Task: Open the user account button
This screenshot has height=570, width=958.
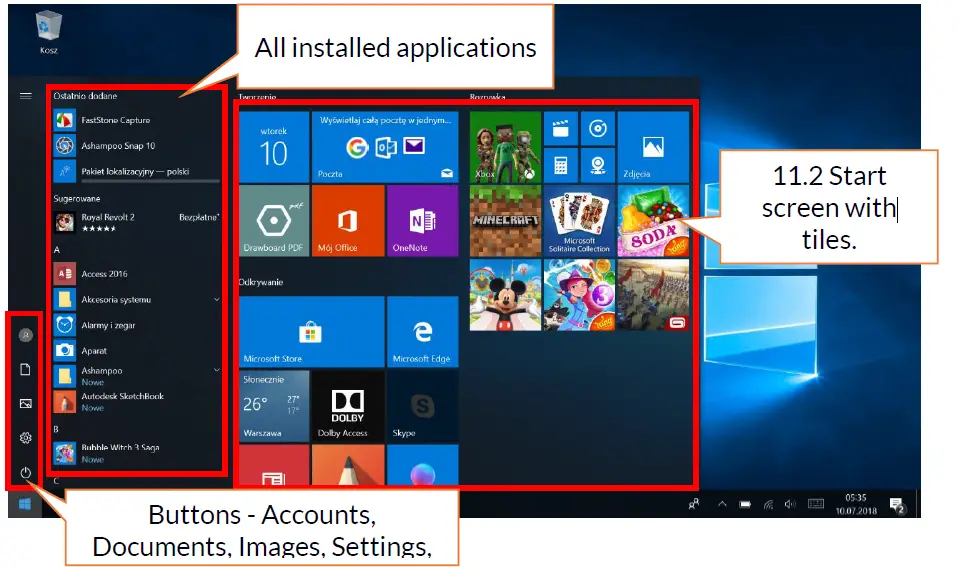Action: click(x=26, y=335)
